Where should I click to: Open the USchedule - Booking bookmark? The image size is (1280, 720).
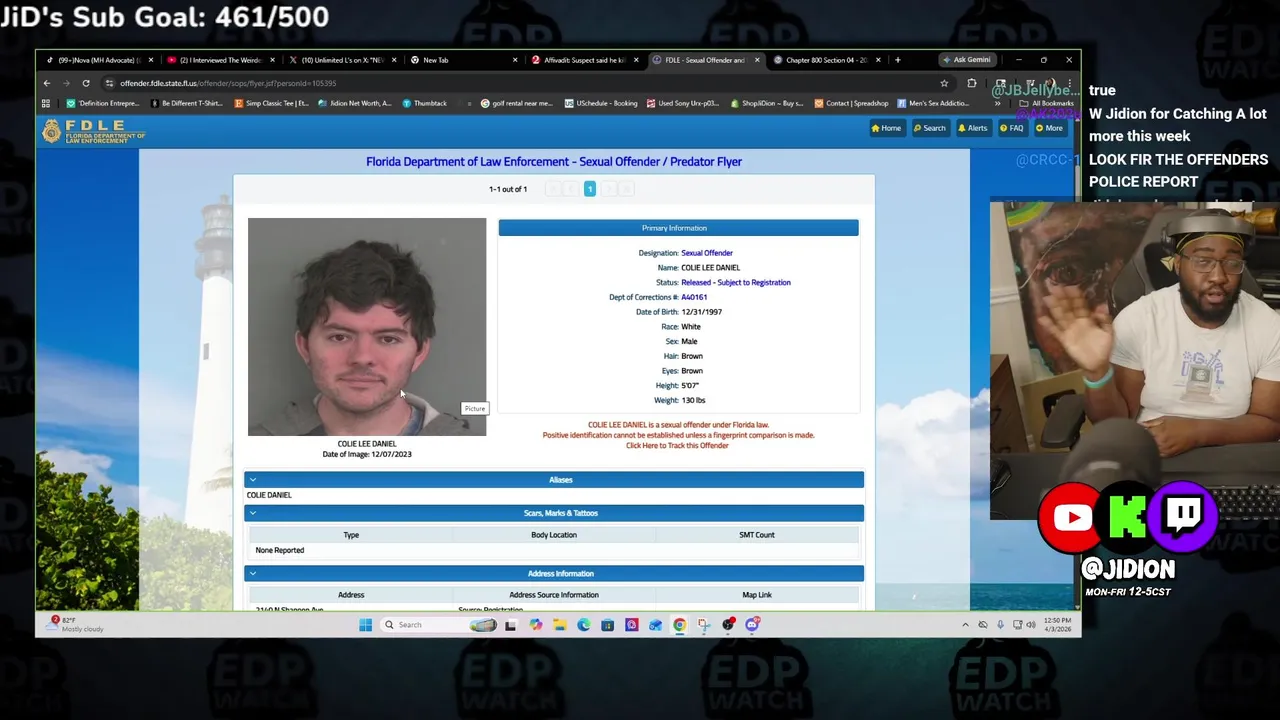[x=600, y=103]
